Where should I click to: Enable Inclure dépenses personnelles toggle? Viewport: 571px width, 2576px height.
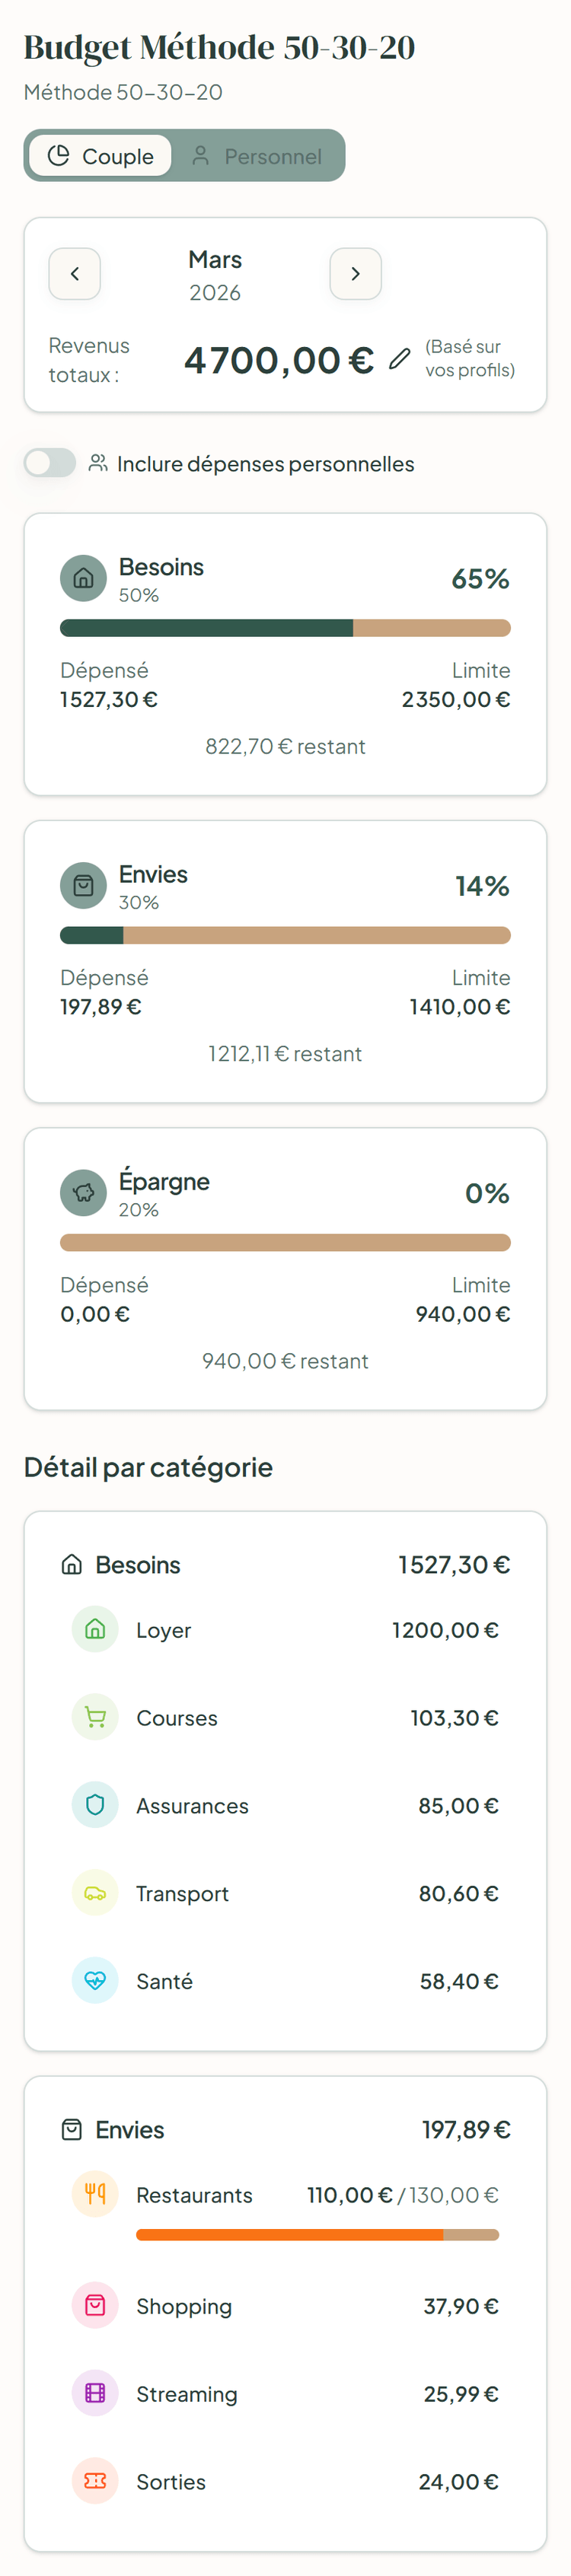click(49, 463)
